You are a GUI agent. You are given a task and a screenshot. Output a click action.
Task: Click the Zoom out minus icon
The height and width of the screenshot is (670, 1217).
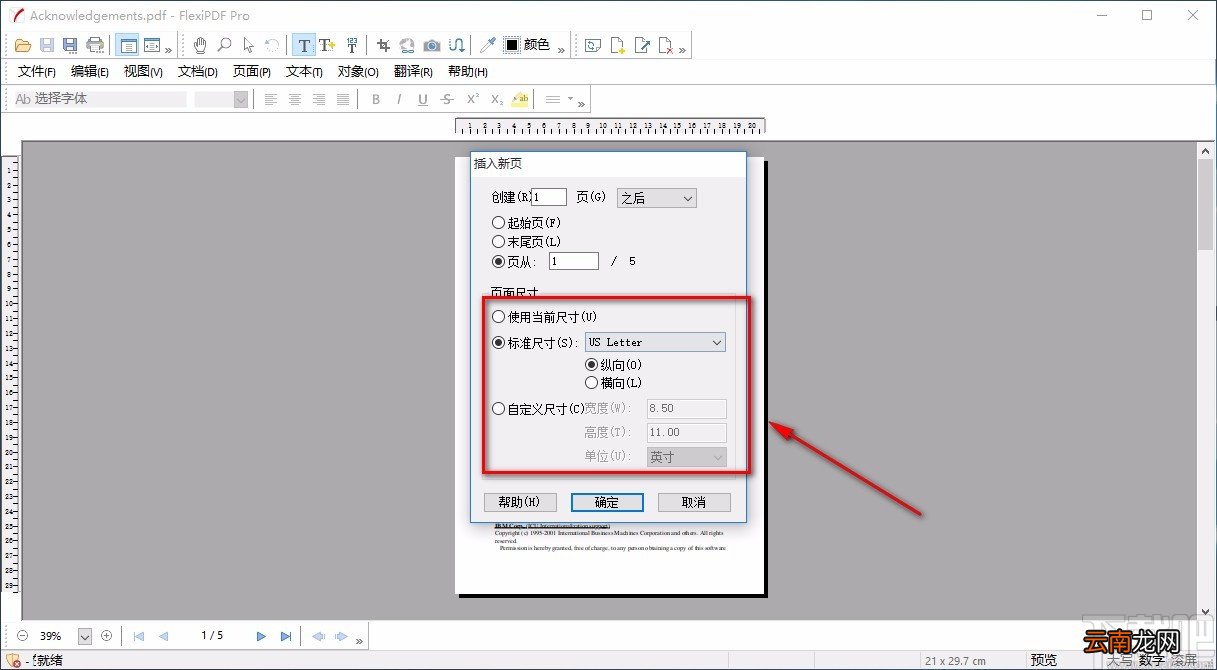click(x=24, y=635)
